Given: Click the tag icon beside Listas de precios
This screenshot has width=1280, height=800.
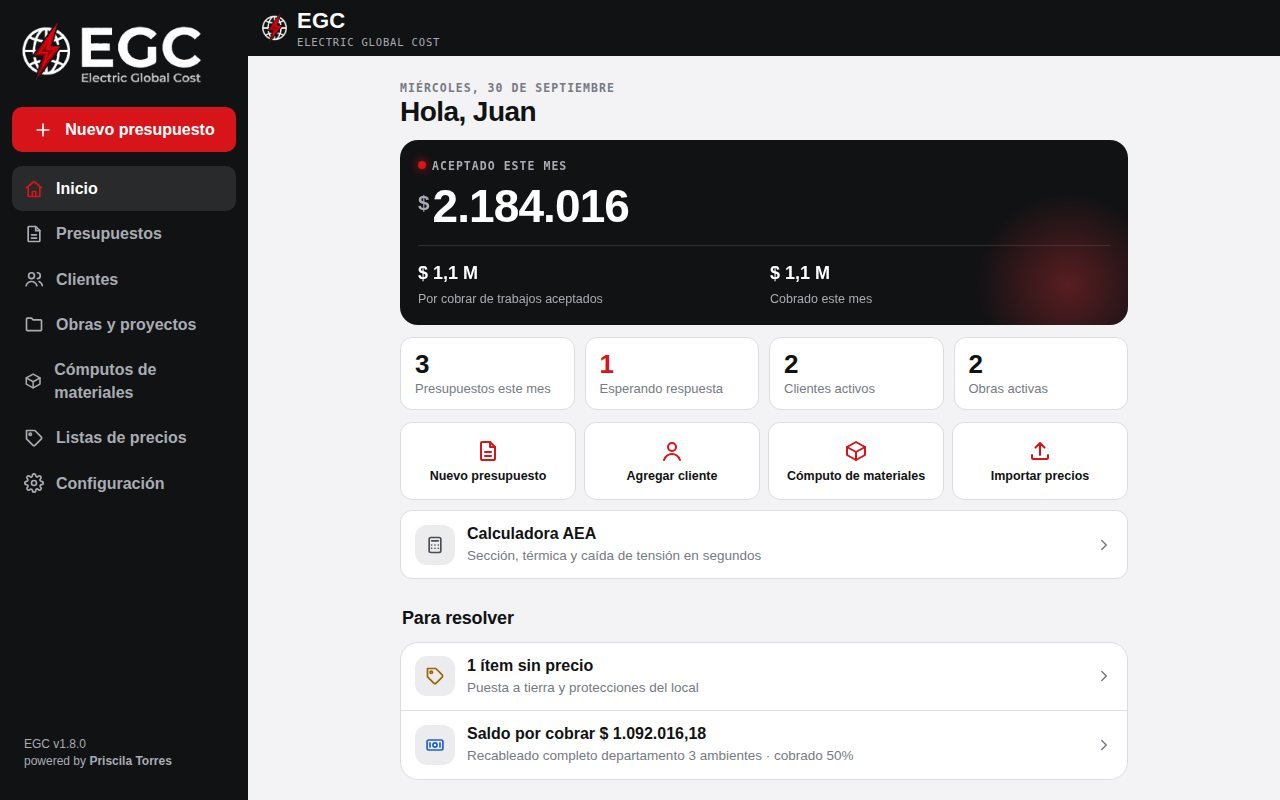Looking at the screenshot, I should point(34,438).
